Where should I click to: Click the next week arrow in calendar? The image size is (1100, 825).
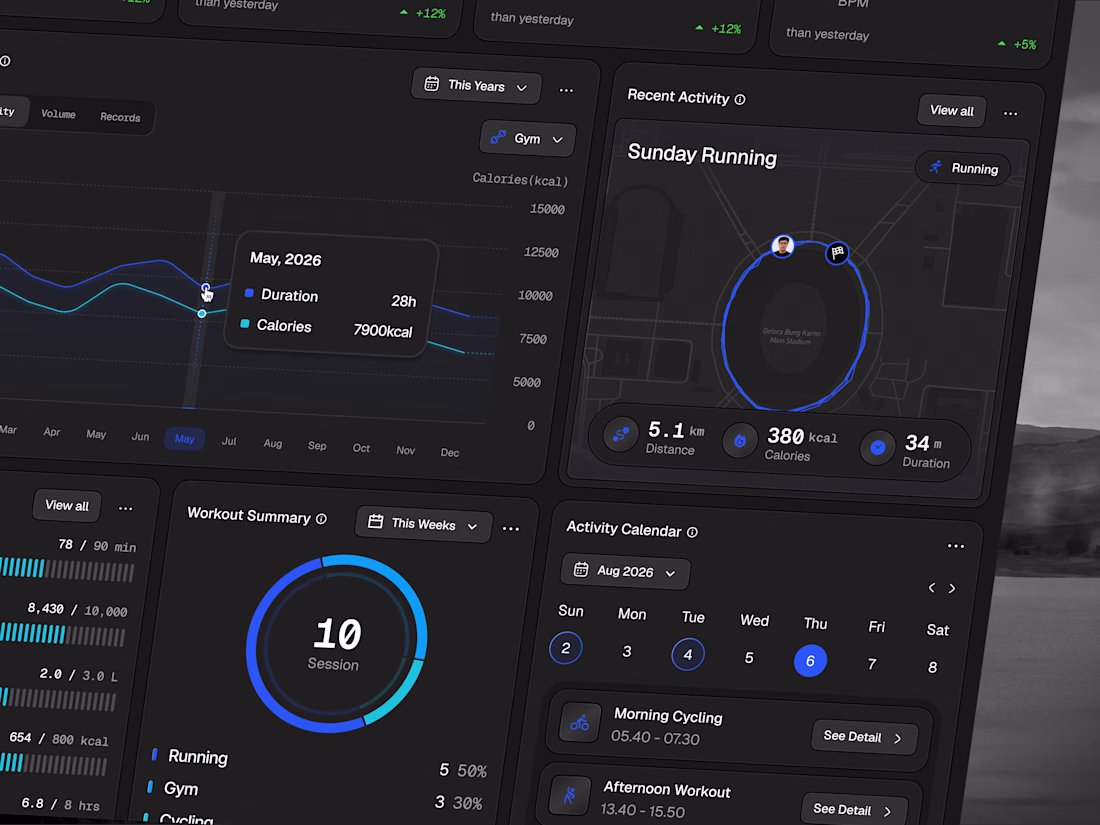[x=952, y=589]
